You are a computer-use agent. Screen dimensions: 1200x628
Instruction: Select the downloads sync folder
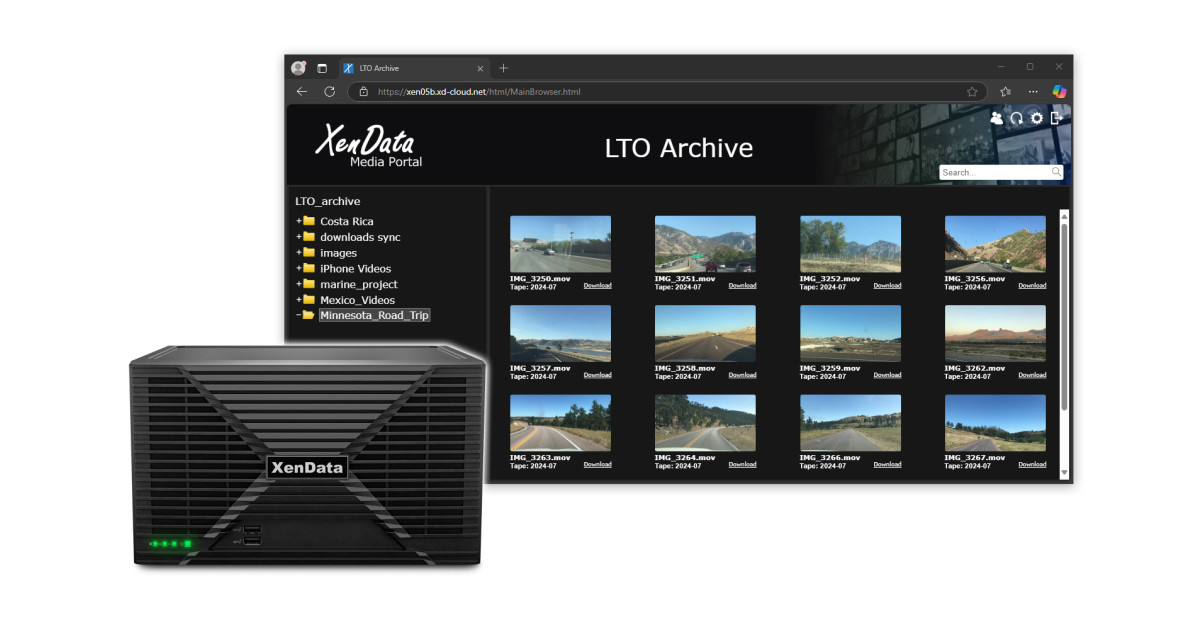pos(360,237)
